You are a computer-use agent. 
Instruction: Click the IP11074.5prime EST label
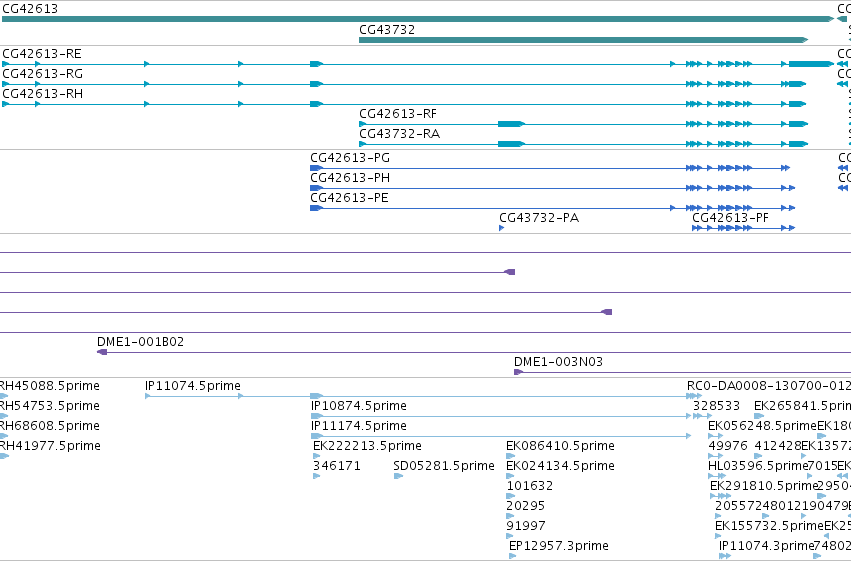(x=193, y=386)
